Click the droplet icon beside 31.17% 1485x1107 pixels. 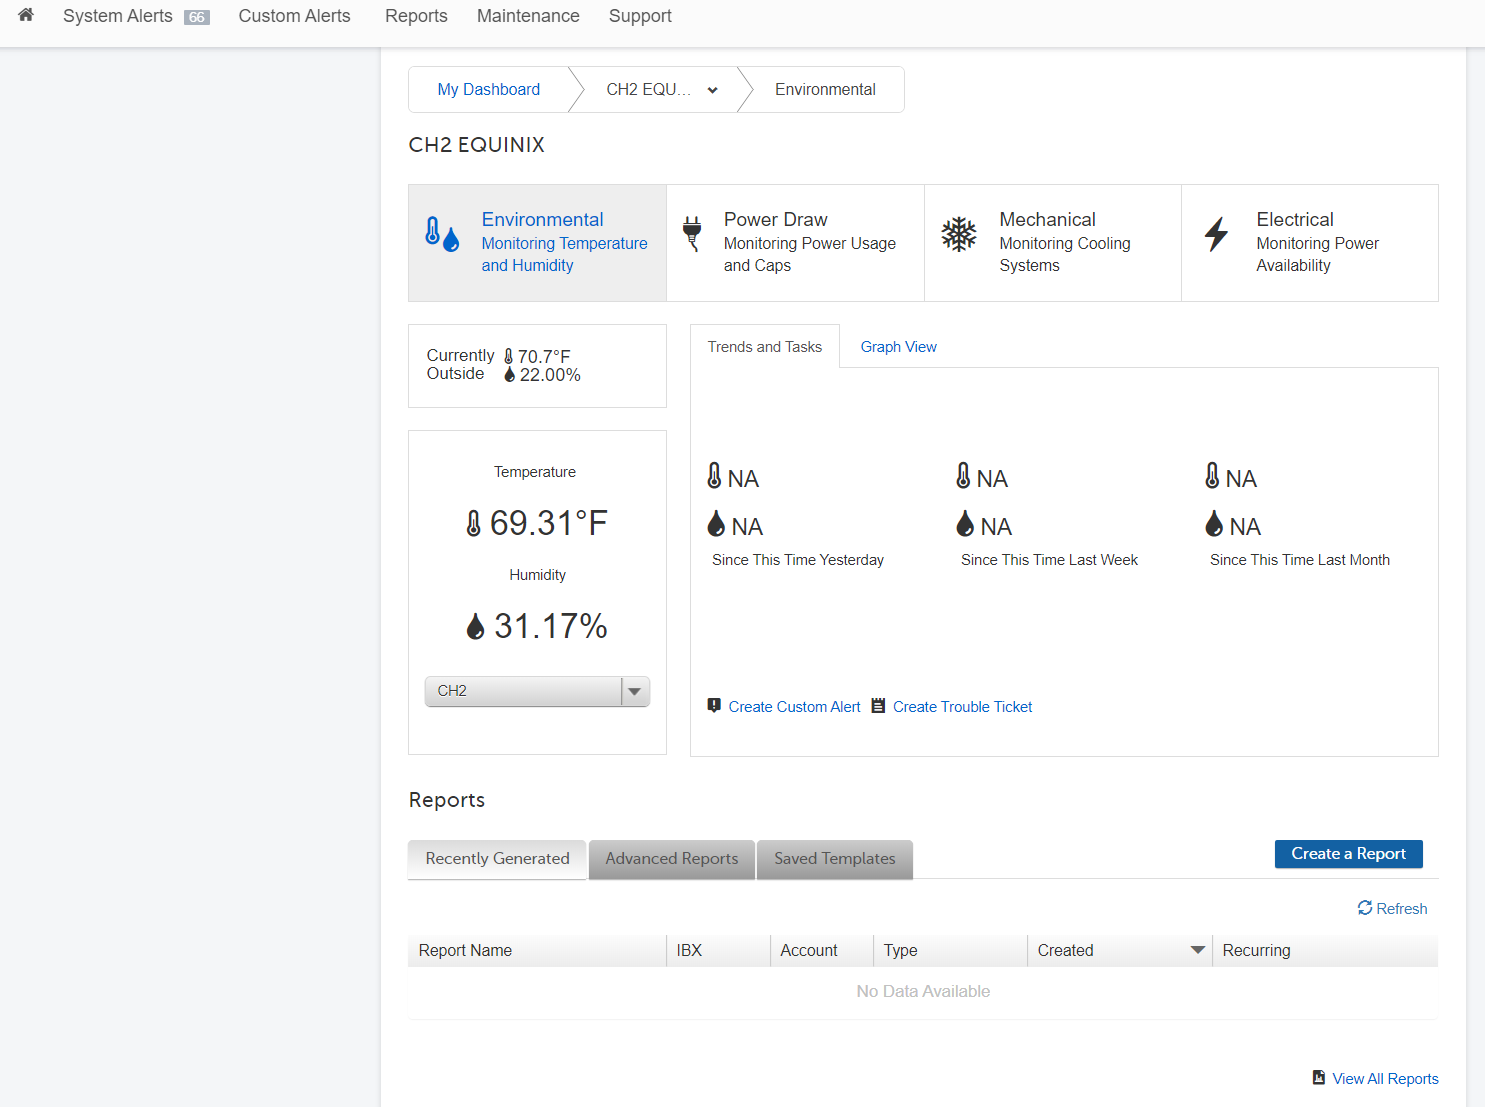pyautogui.click(x=475, y=626)
